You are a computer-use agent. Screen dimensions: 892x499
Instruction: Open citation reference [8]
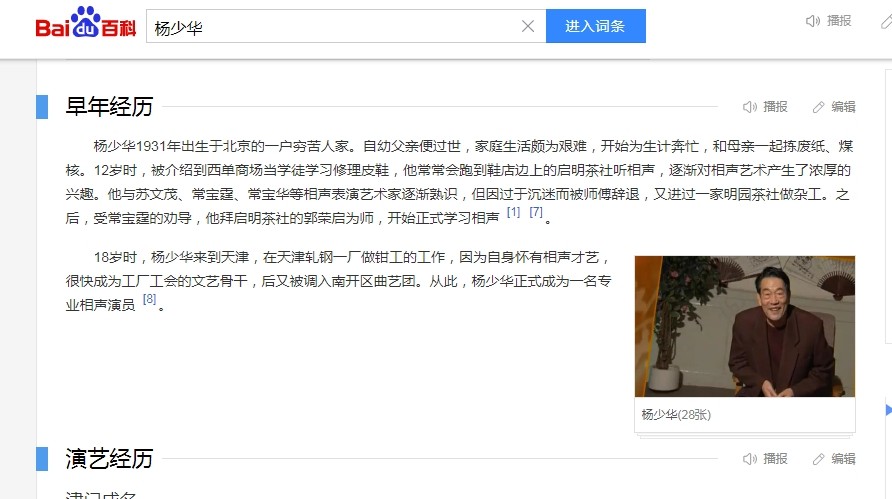149,299
